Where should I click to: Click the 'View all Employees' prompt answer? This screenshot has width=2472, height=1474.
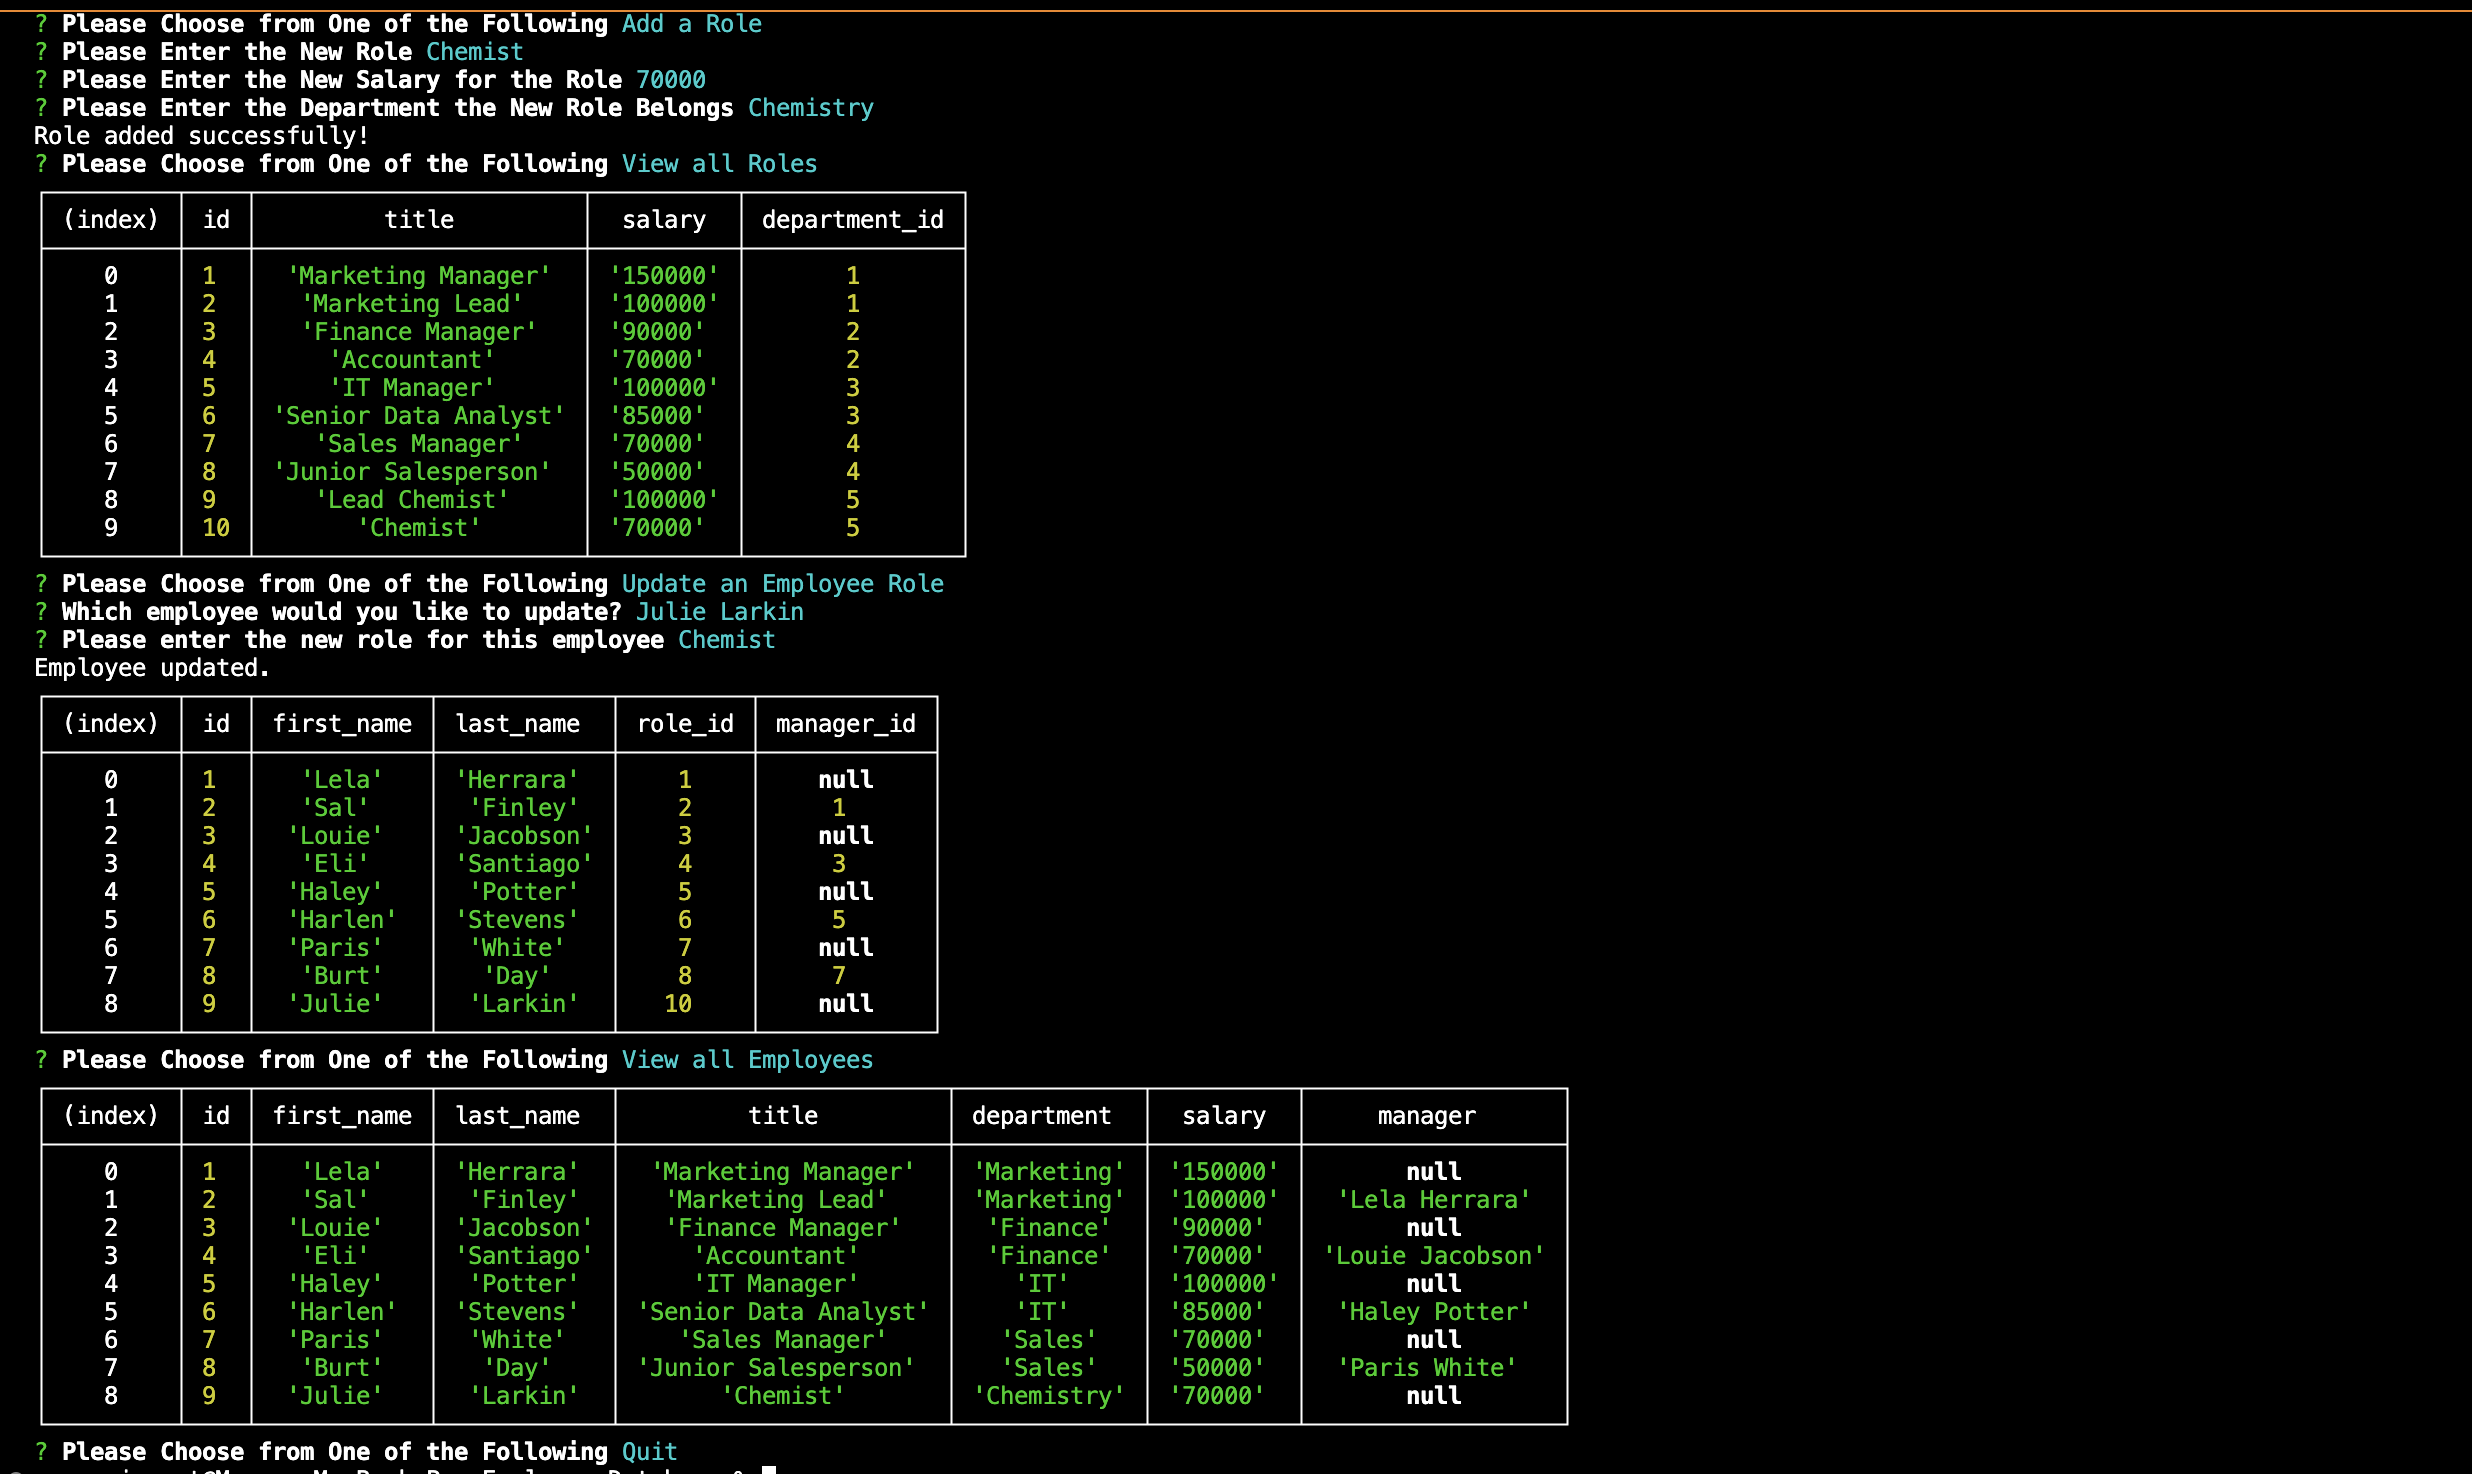(x=747, y=1060)
